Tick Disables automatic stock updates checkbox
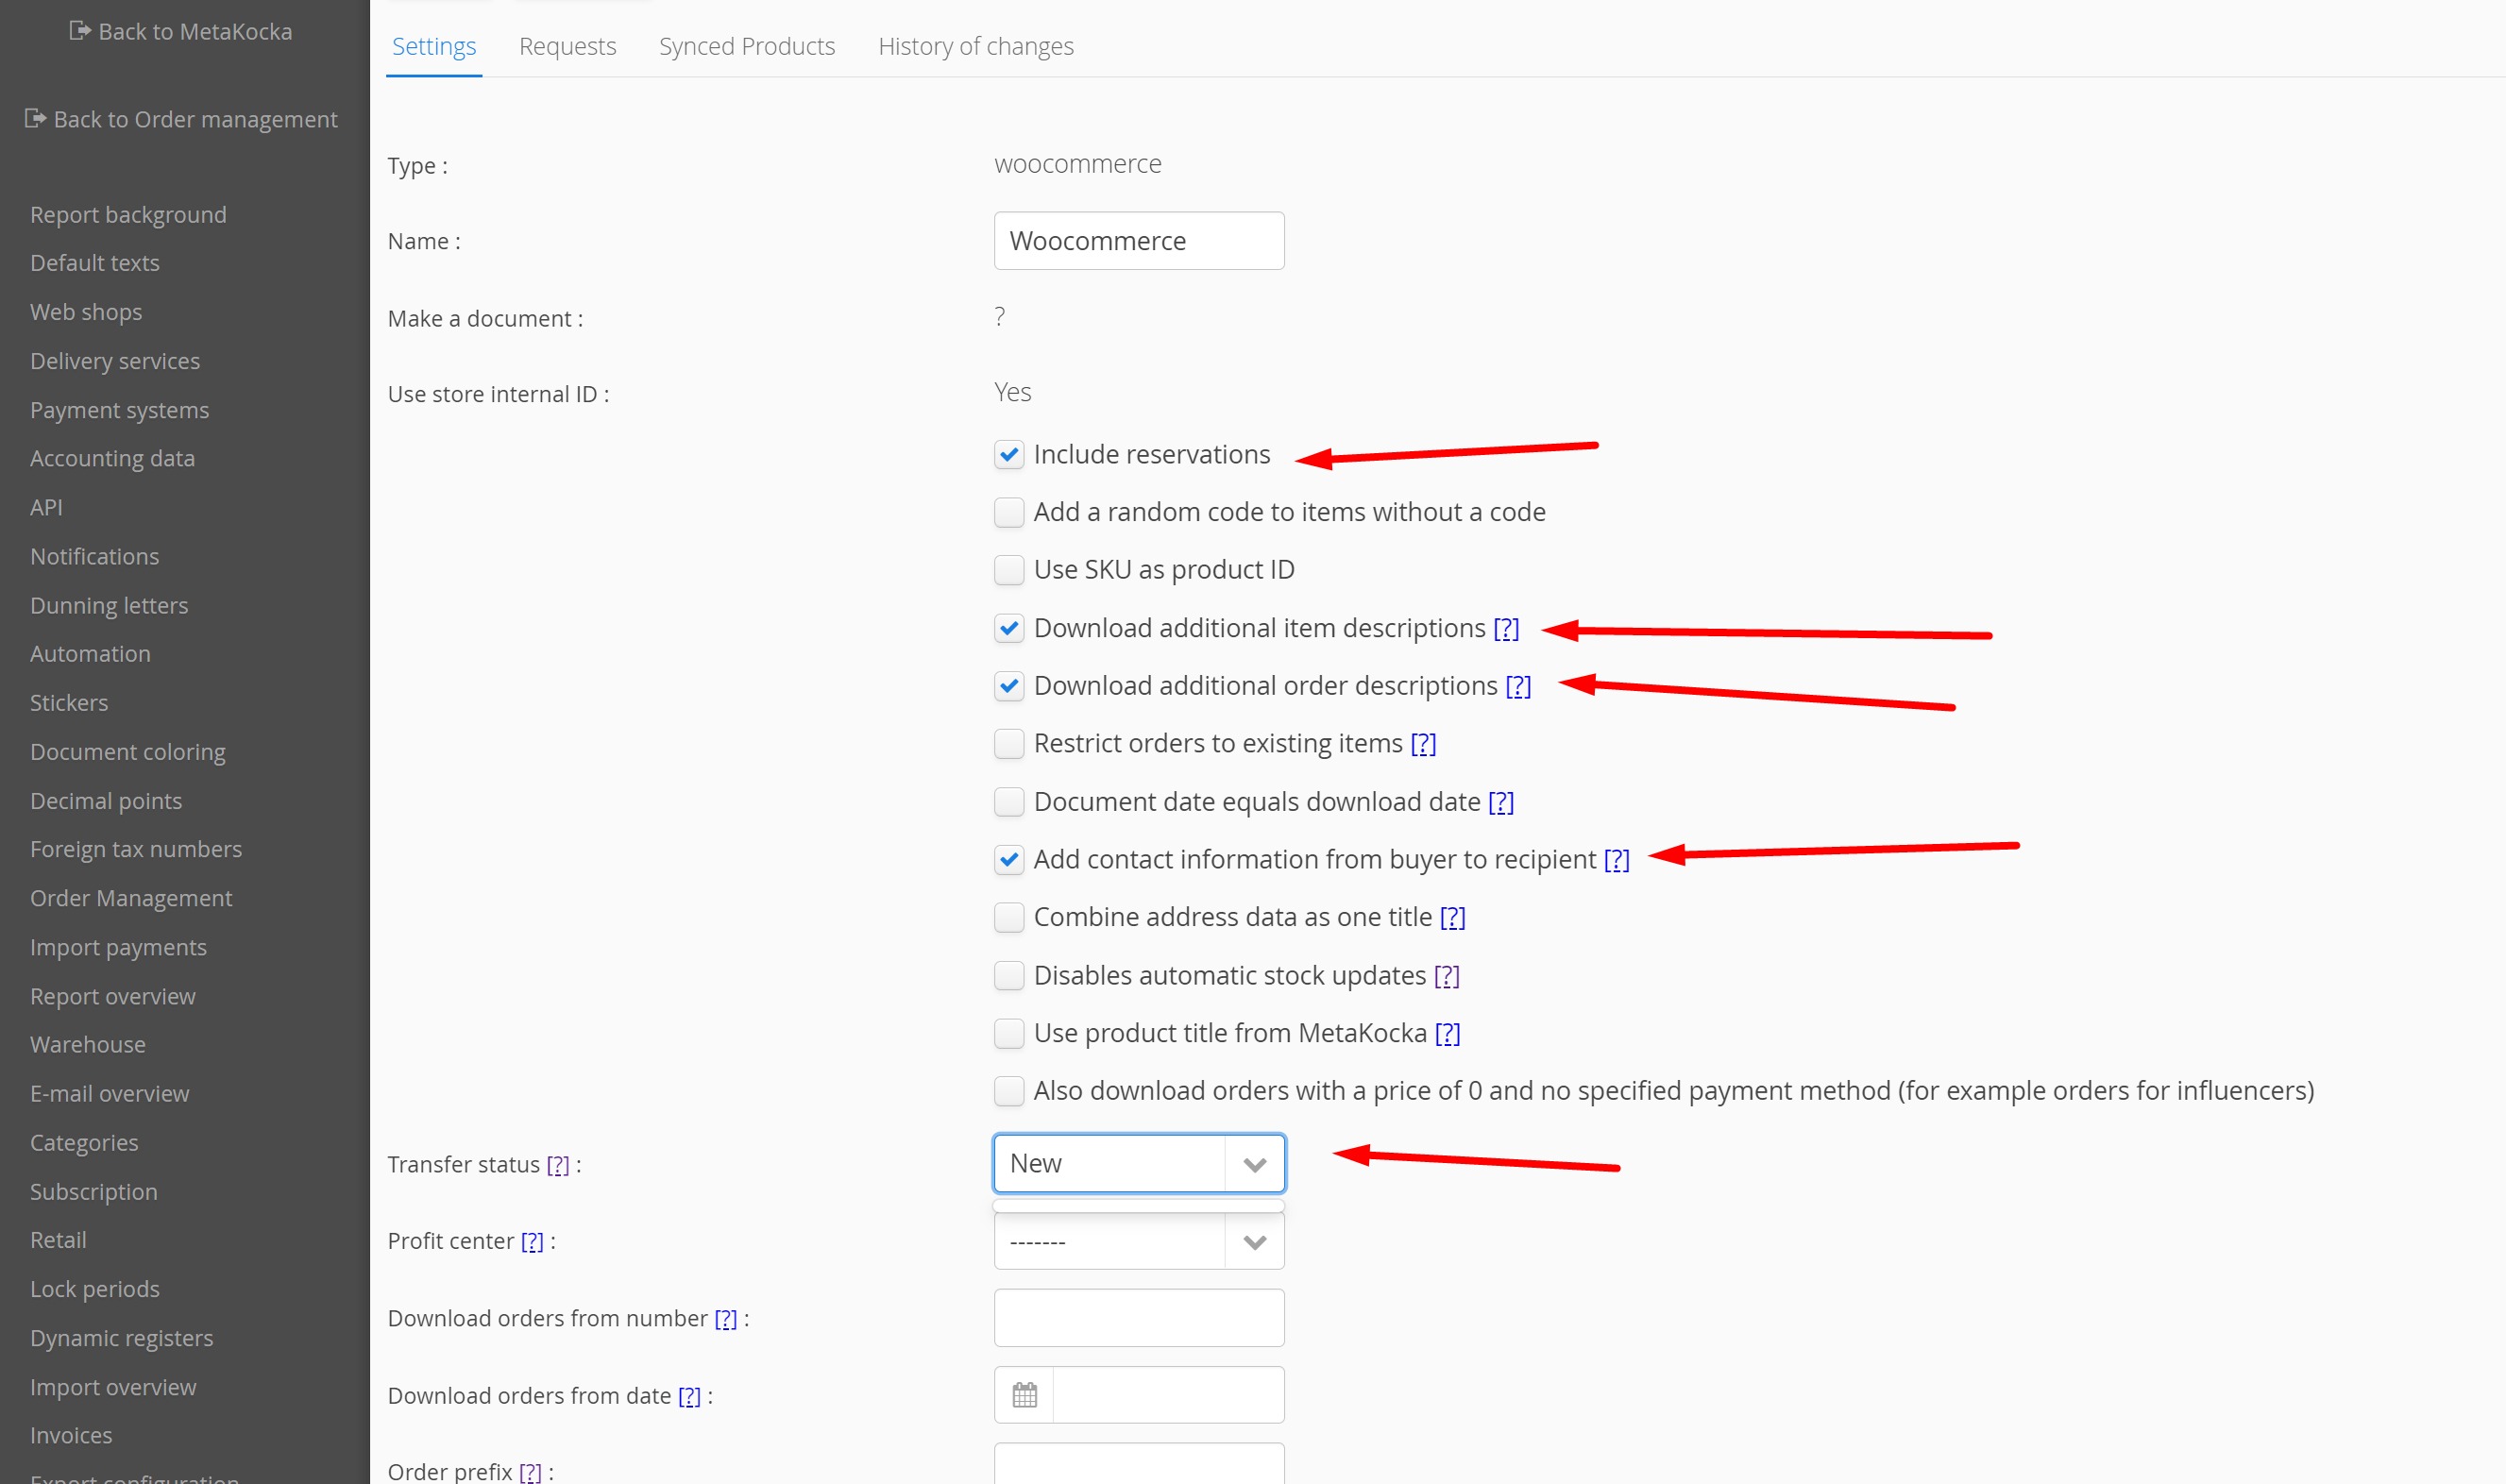2506x1484 pixels. [x=1009, y=975]
